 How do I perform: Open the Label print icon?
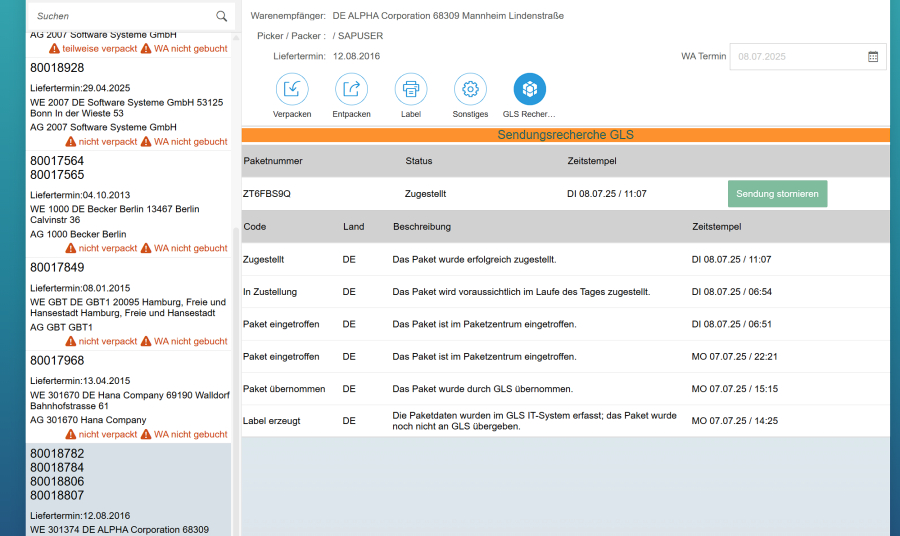411,90
